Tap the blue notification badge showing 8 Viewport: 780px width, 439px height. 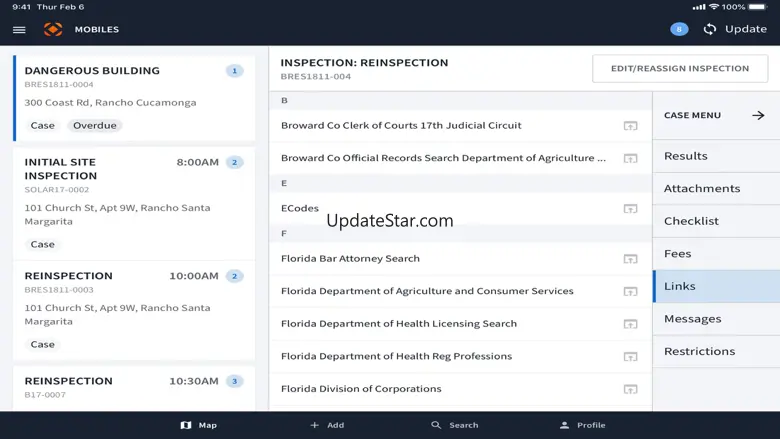[679, 29]
